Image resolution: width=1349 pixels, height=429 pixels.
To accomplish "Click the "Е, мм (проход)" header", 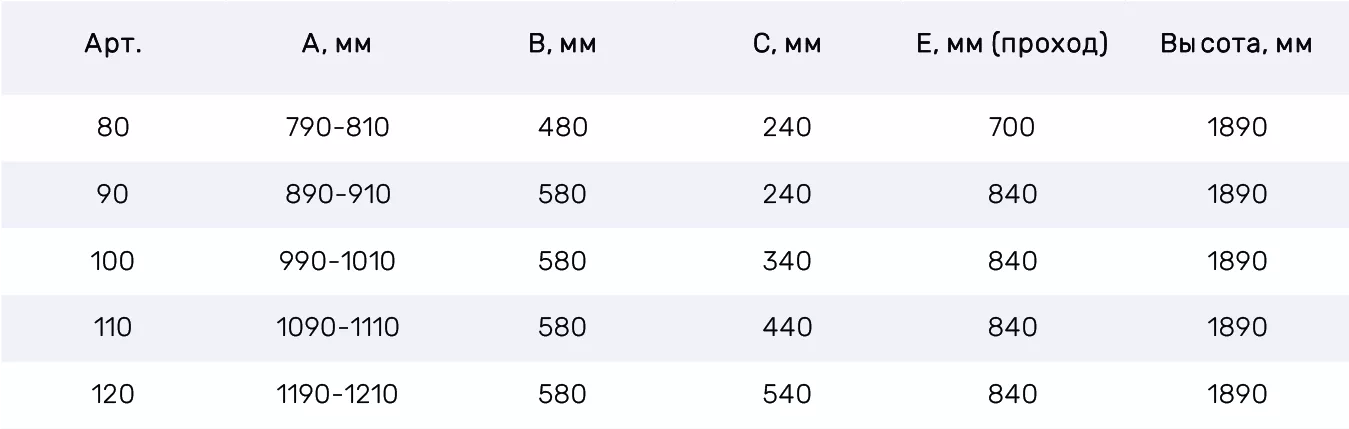I will tap(1011, 45).
